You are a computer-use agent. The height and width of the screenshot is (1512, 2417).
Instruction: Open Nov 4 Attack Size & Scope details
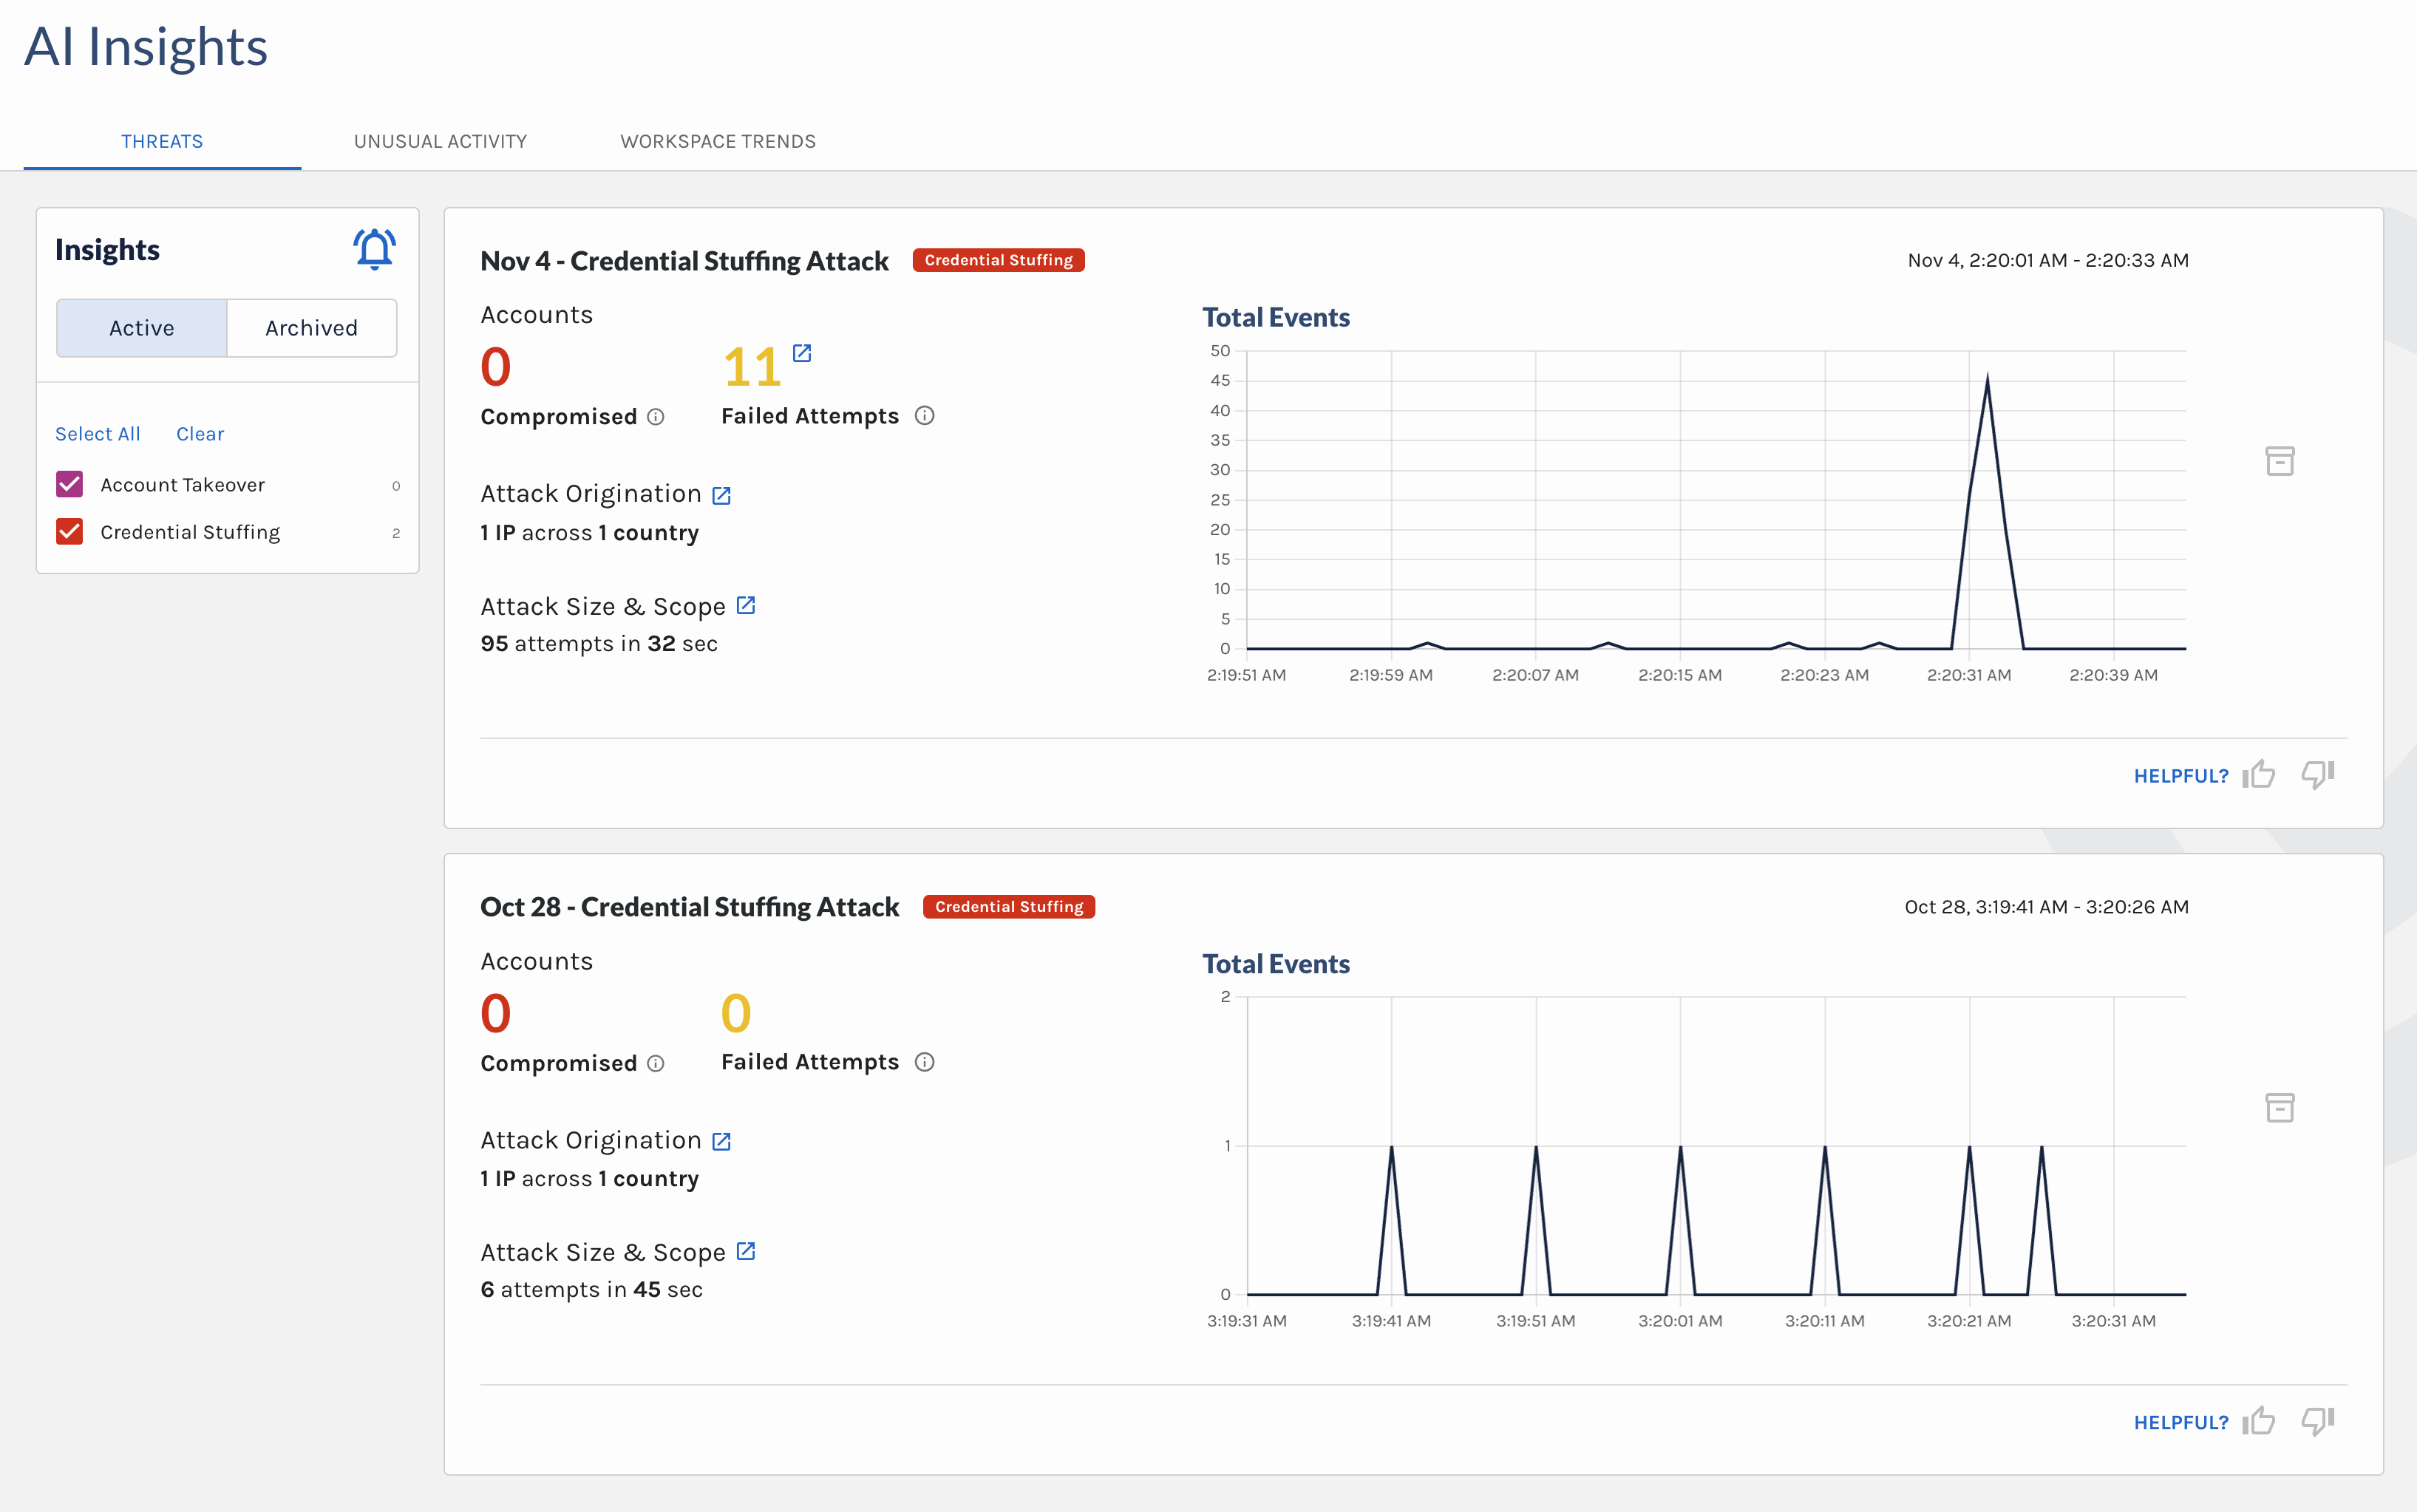point(746,605)
